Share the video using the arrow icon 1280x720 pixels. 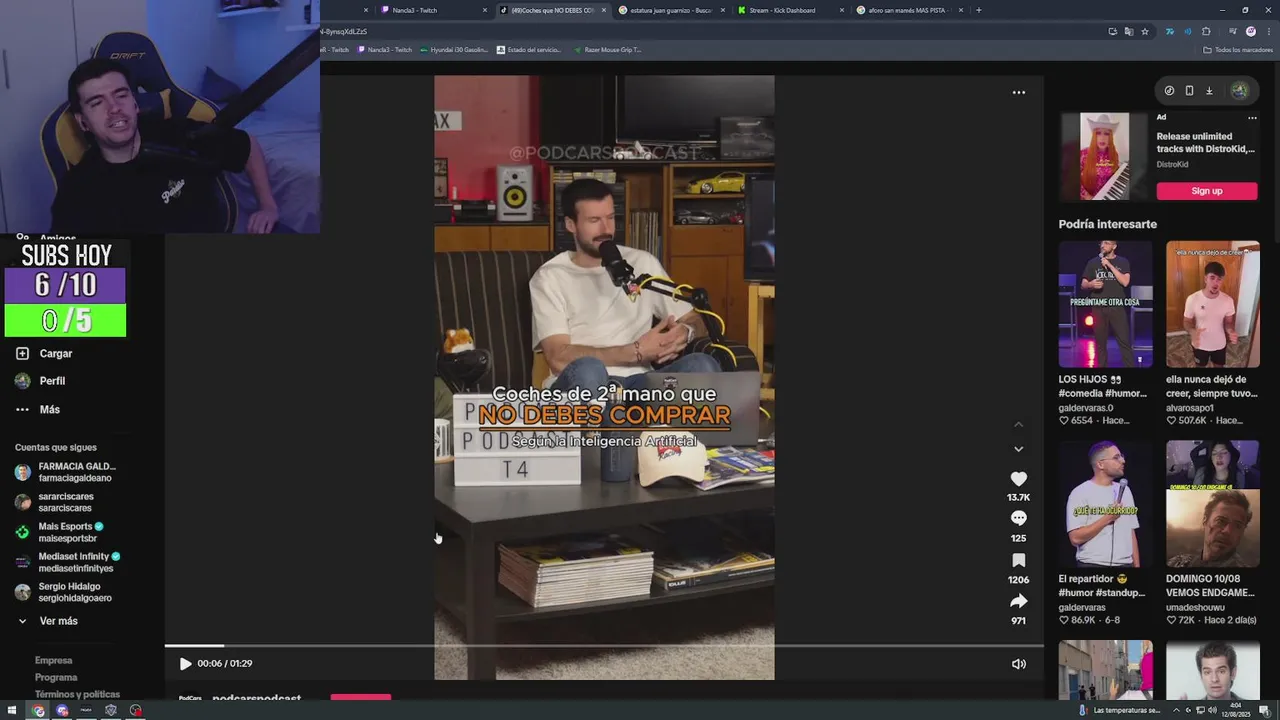coord(1018,601)
